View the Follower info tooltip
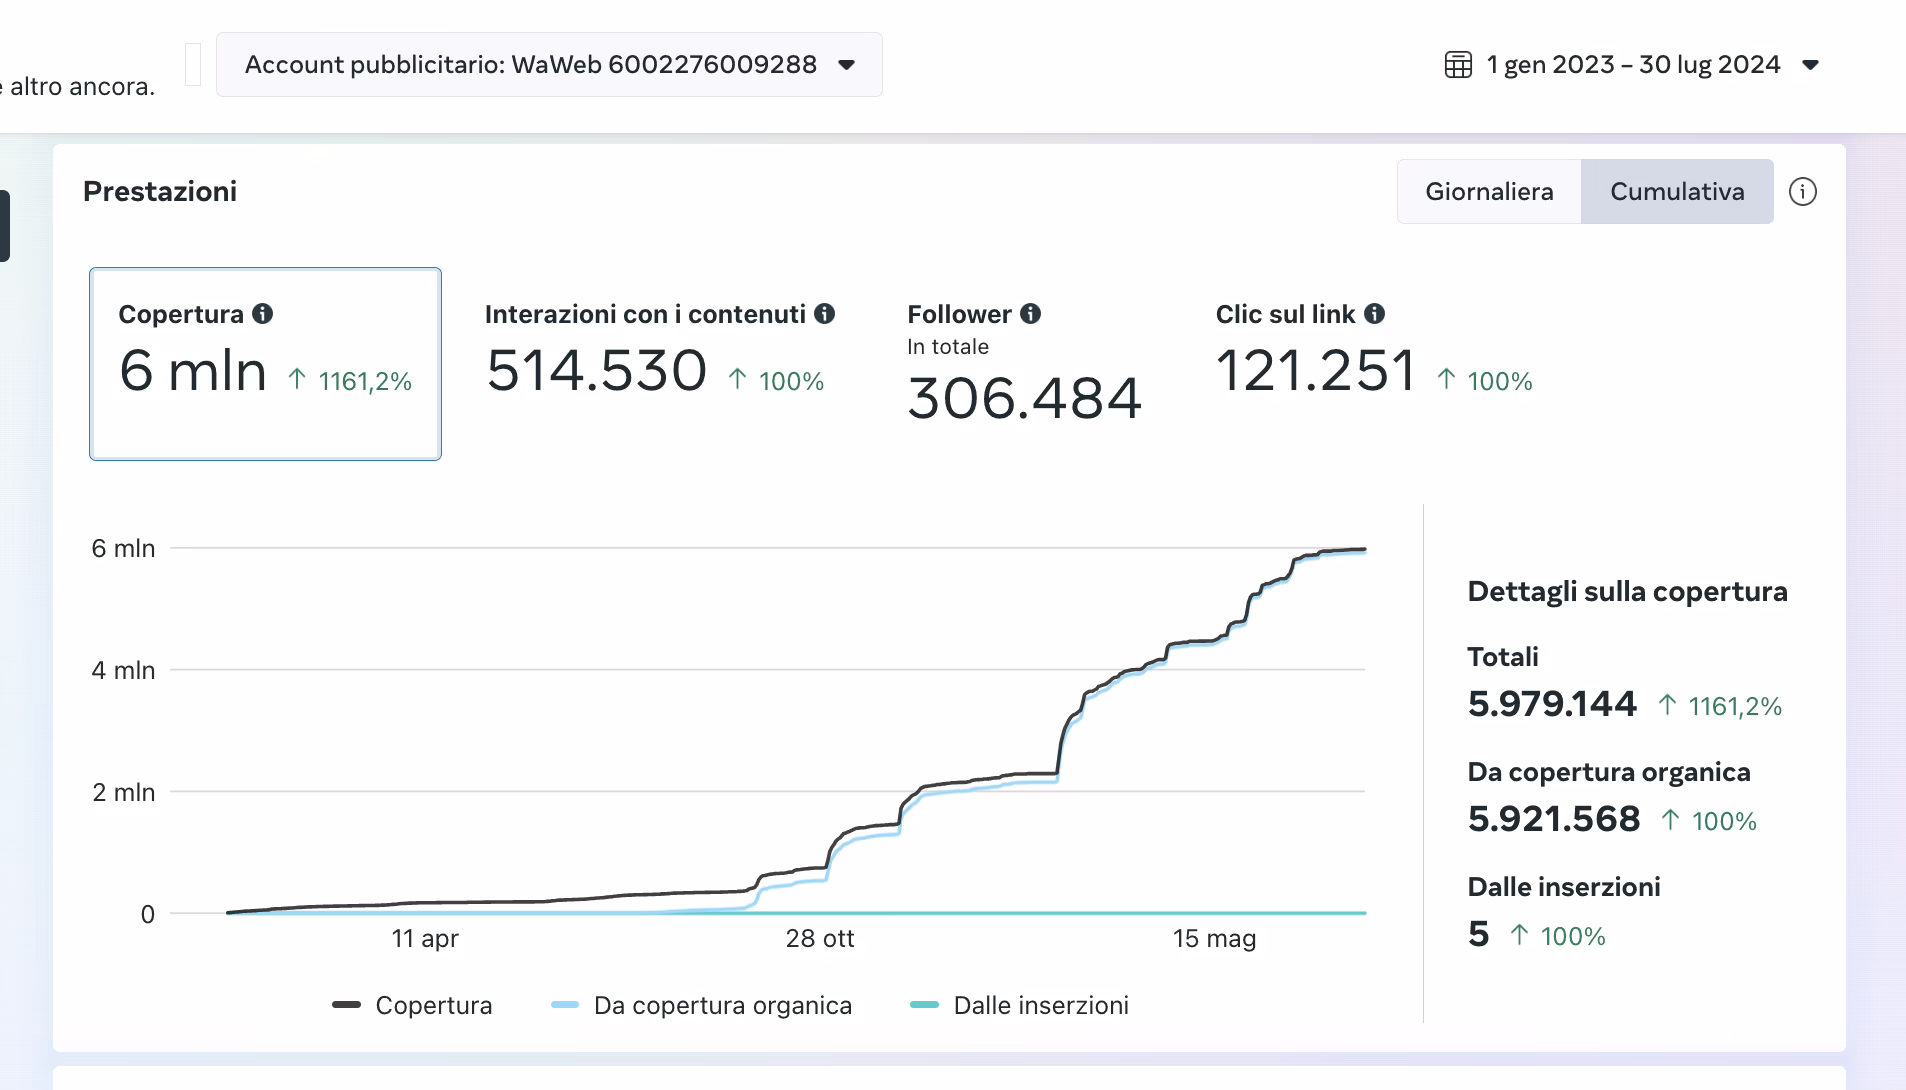The height and width of the screenshot is (1090, 1906). coord(1031,313)
